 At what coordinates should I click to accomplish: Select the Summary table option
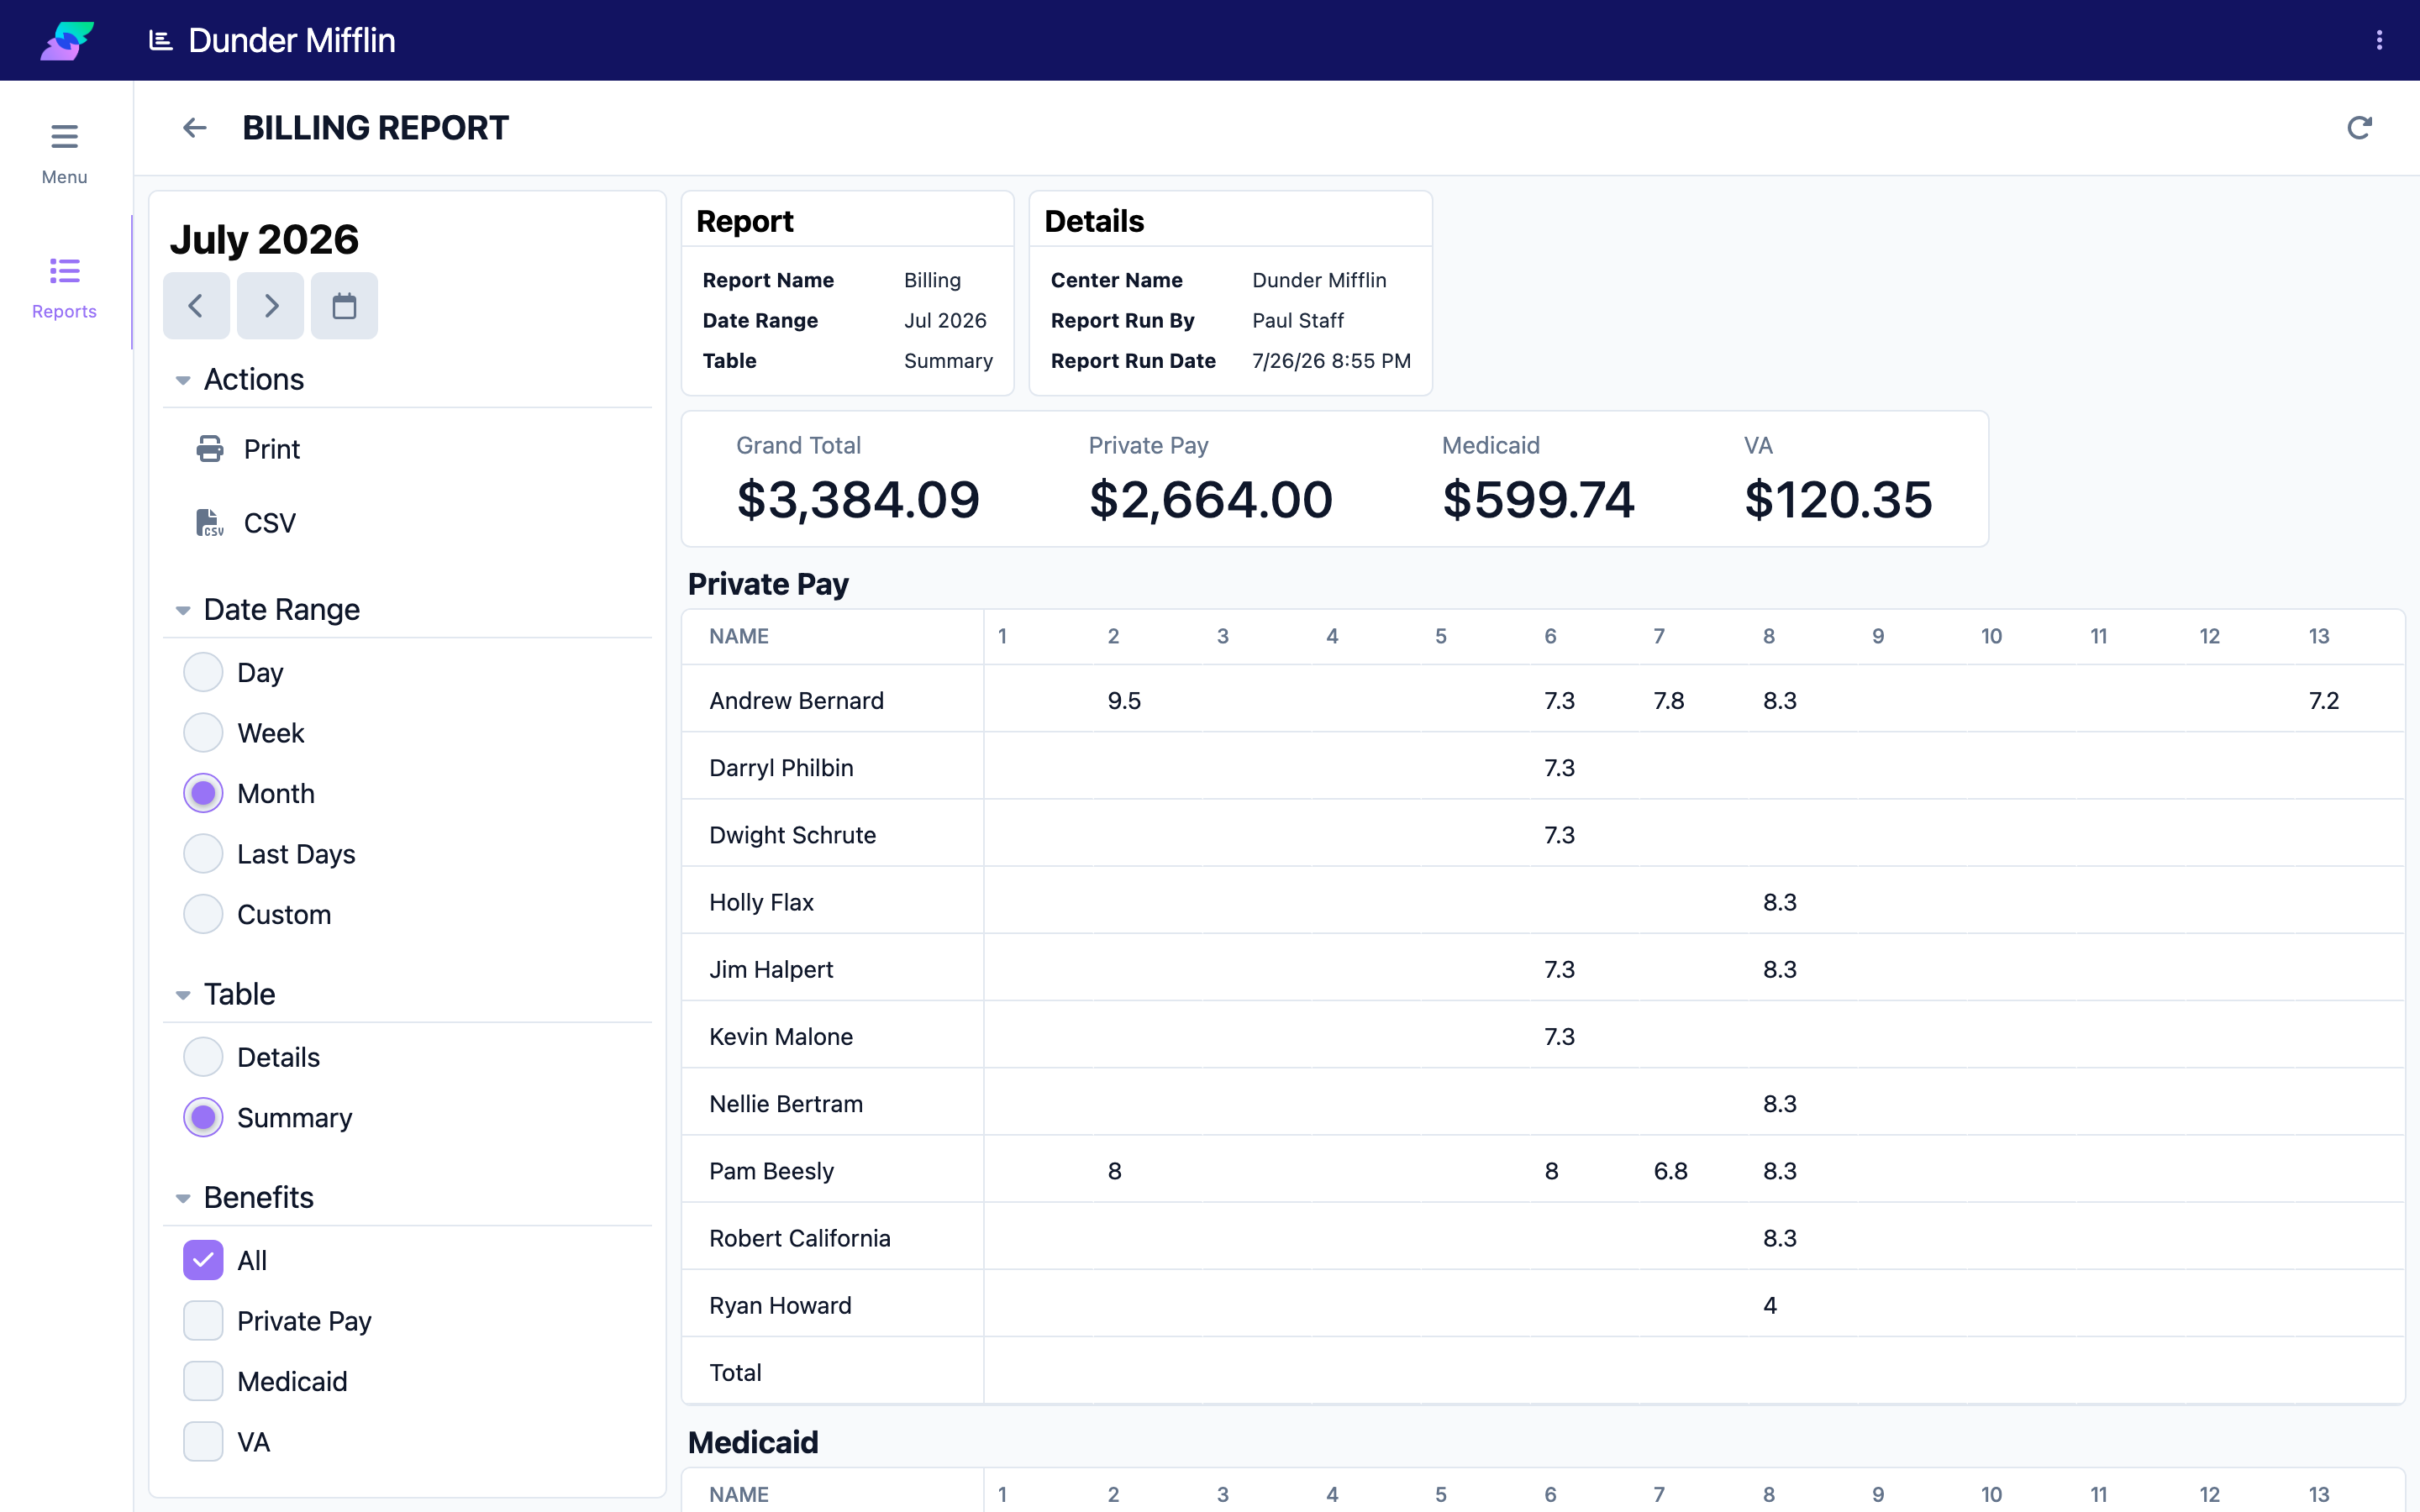click(x=203, y=1118)
